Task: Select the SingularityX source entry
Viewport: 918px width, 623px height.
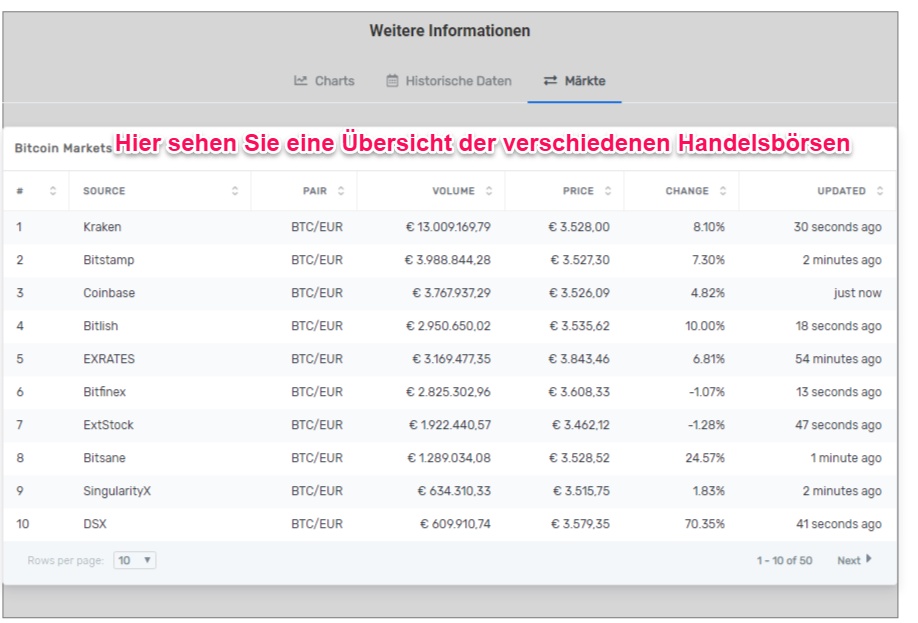Action: (117, 491)
